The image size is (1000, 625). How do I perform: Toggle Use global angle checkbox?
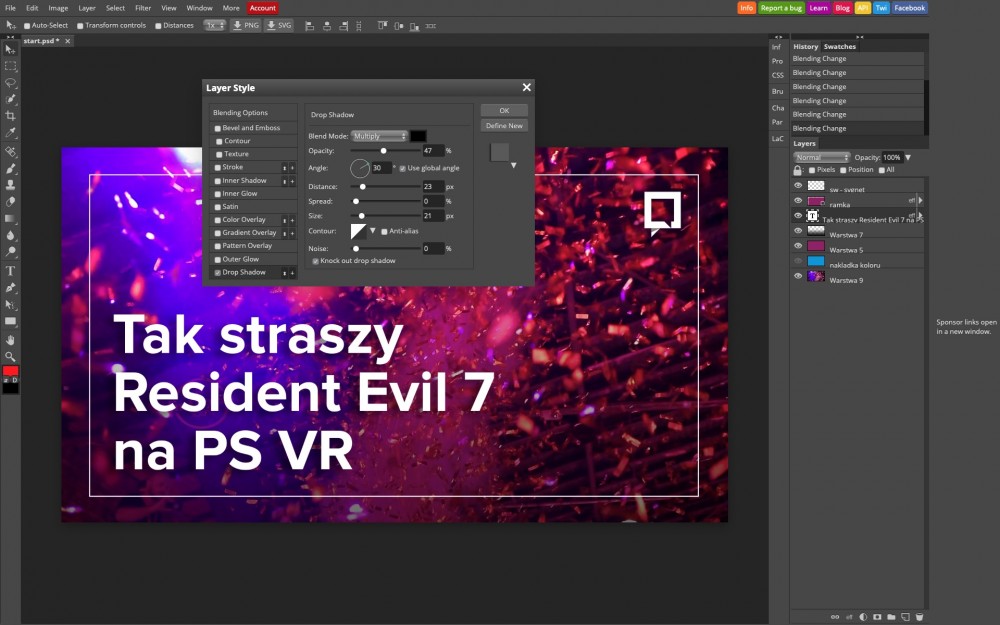[402, 168]
